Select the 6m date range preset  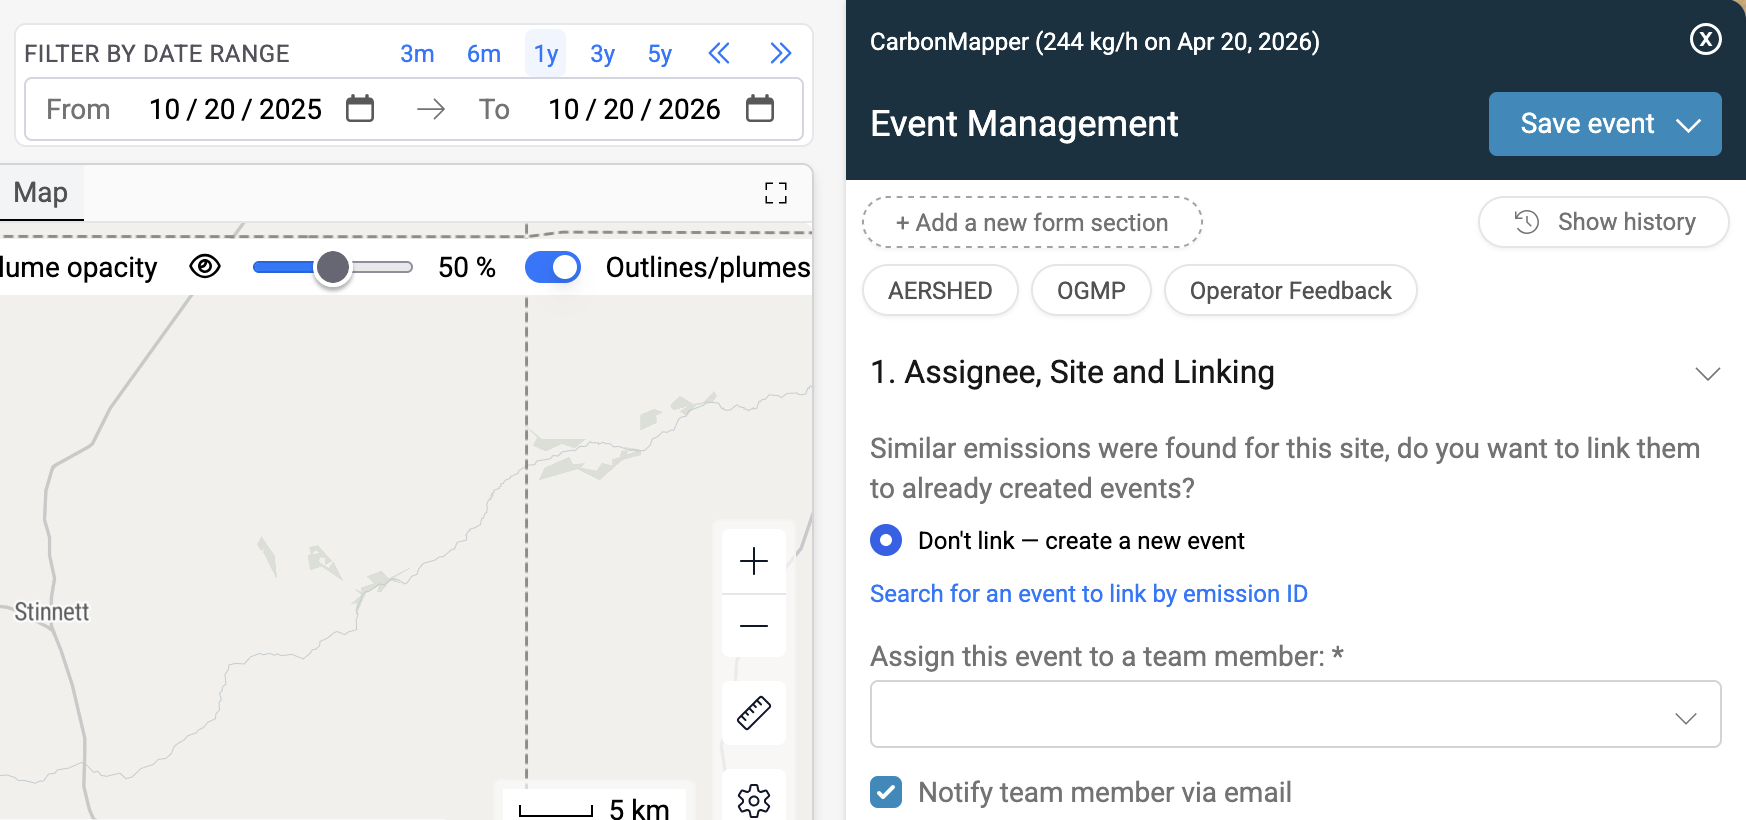(484, 53)
